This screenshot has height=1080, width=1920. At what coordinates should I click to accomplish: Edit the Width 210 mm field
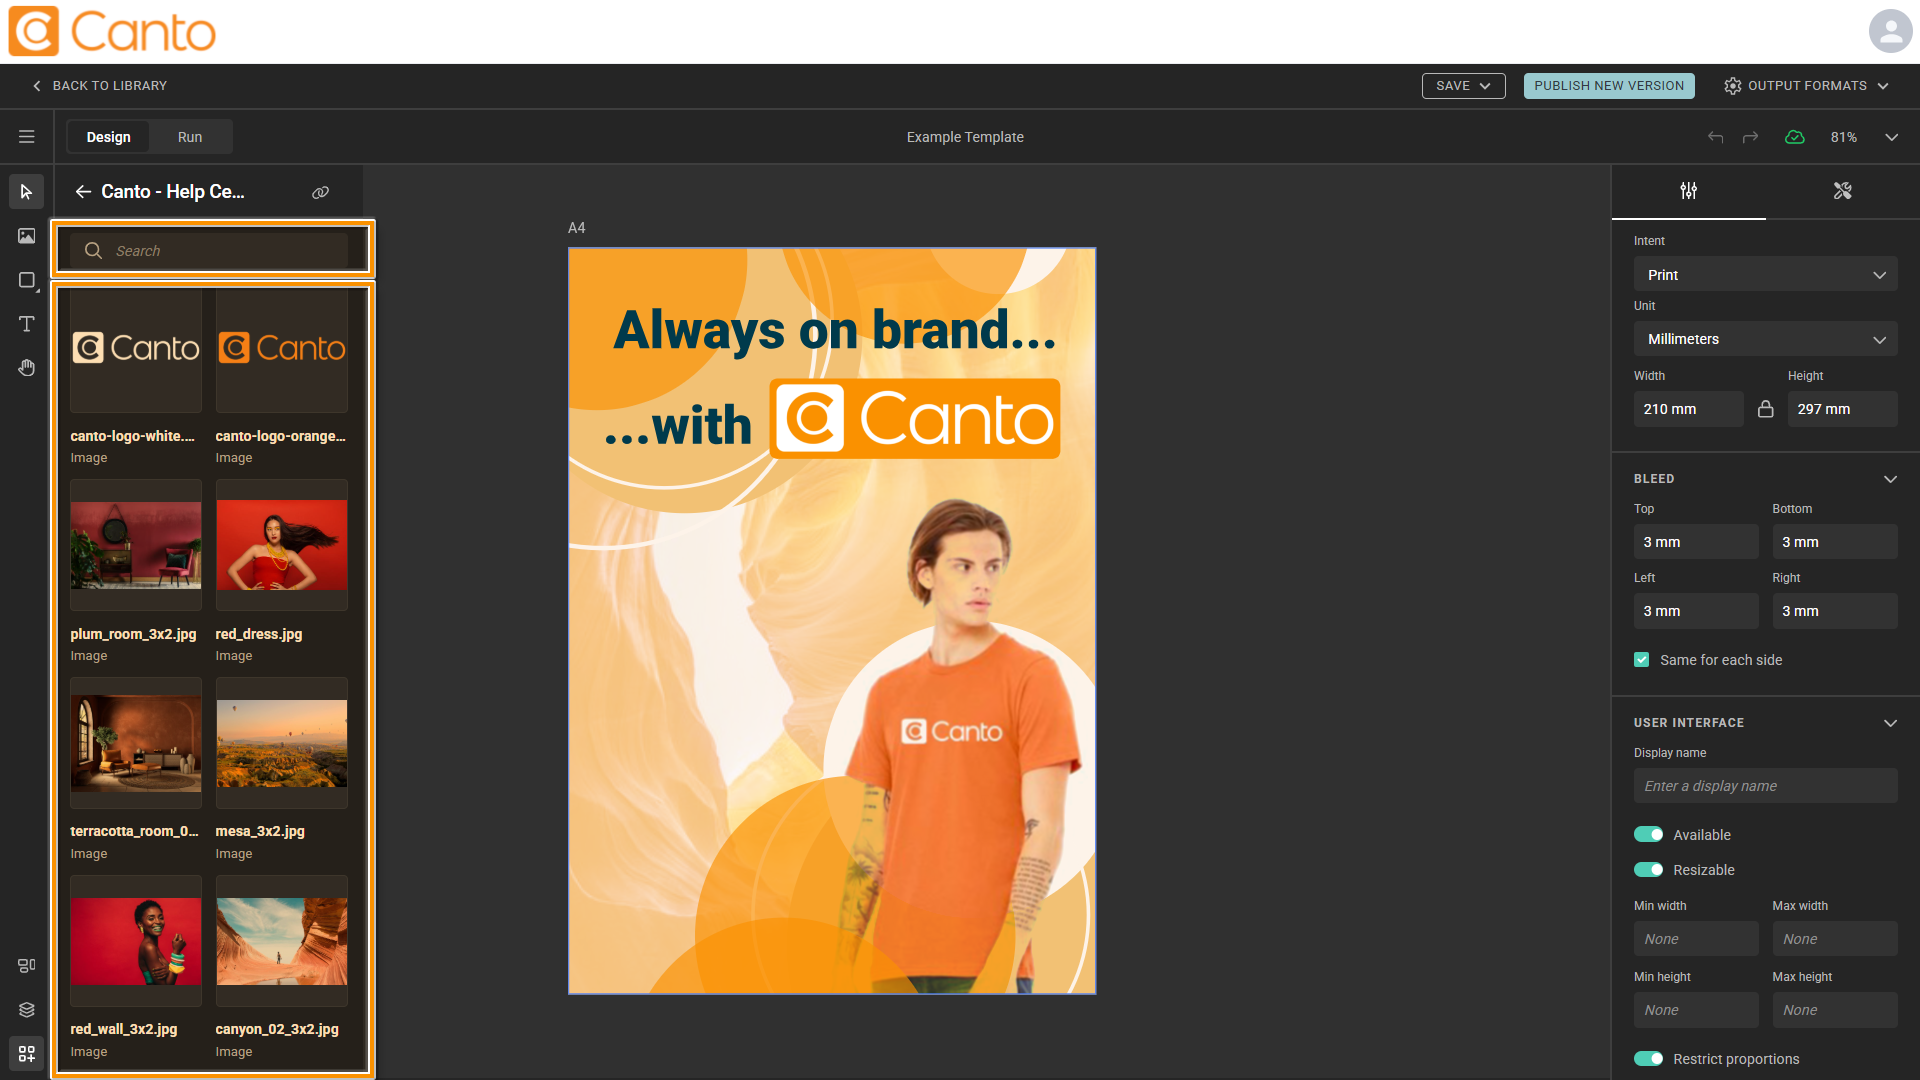tap(1688, 409)
